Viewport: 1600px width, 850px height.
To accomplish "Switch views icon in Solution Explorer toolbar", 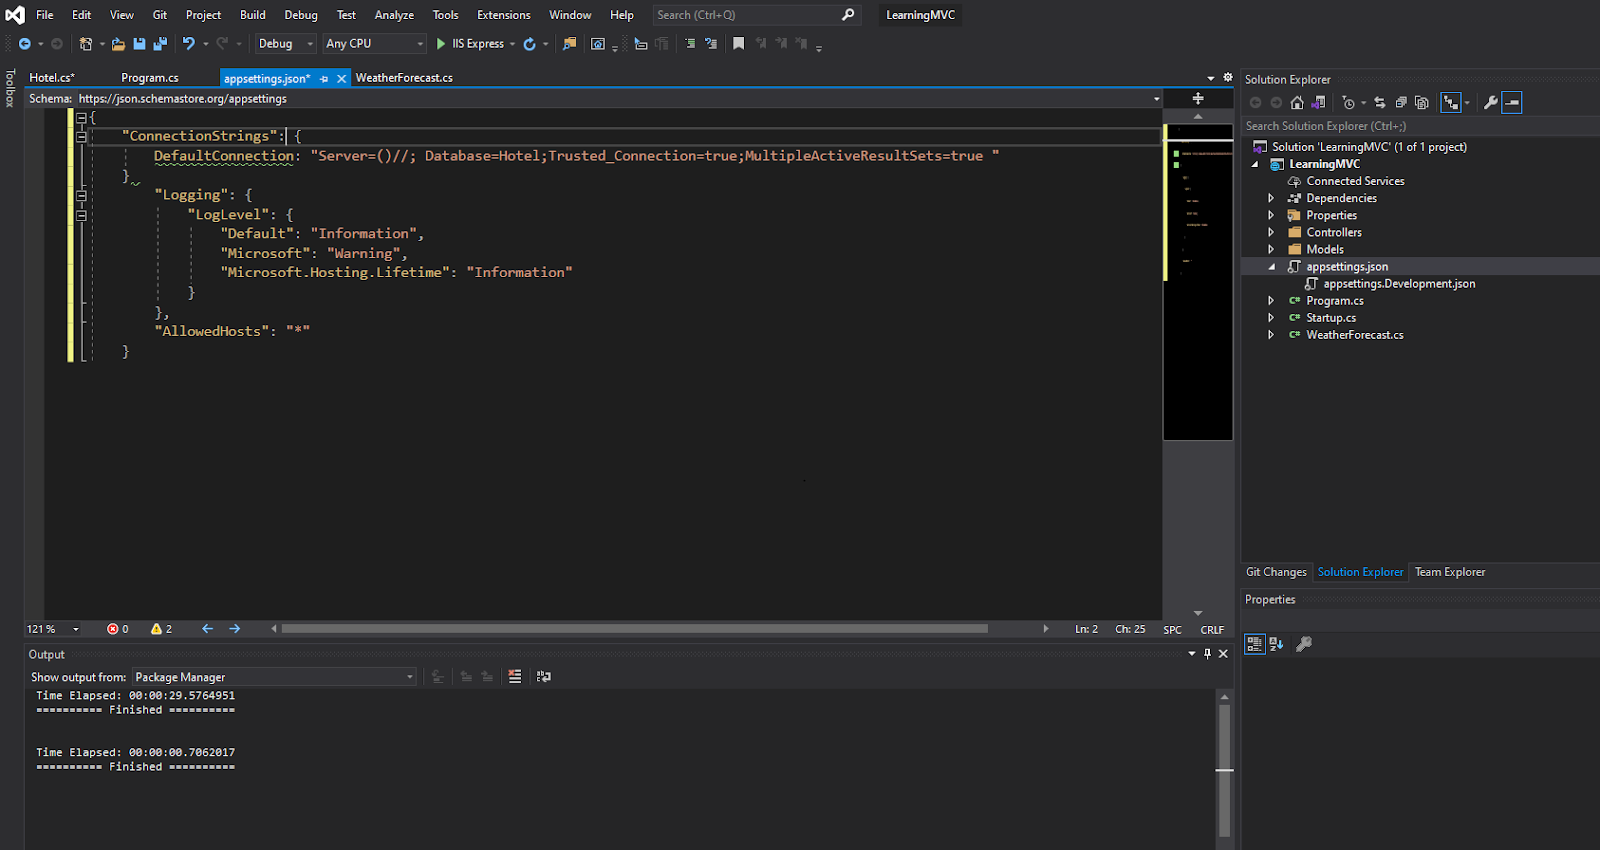I will pos(1319,102).
